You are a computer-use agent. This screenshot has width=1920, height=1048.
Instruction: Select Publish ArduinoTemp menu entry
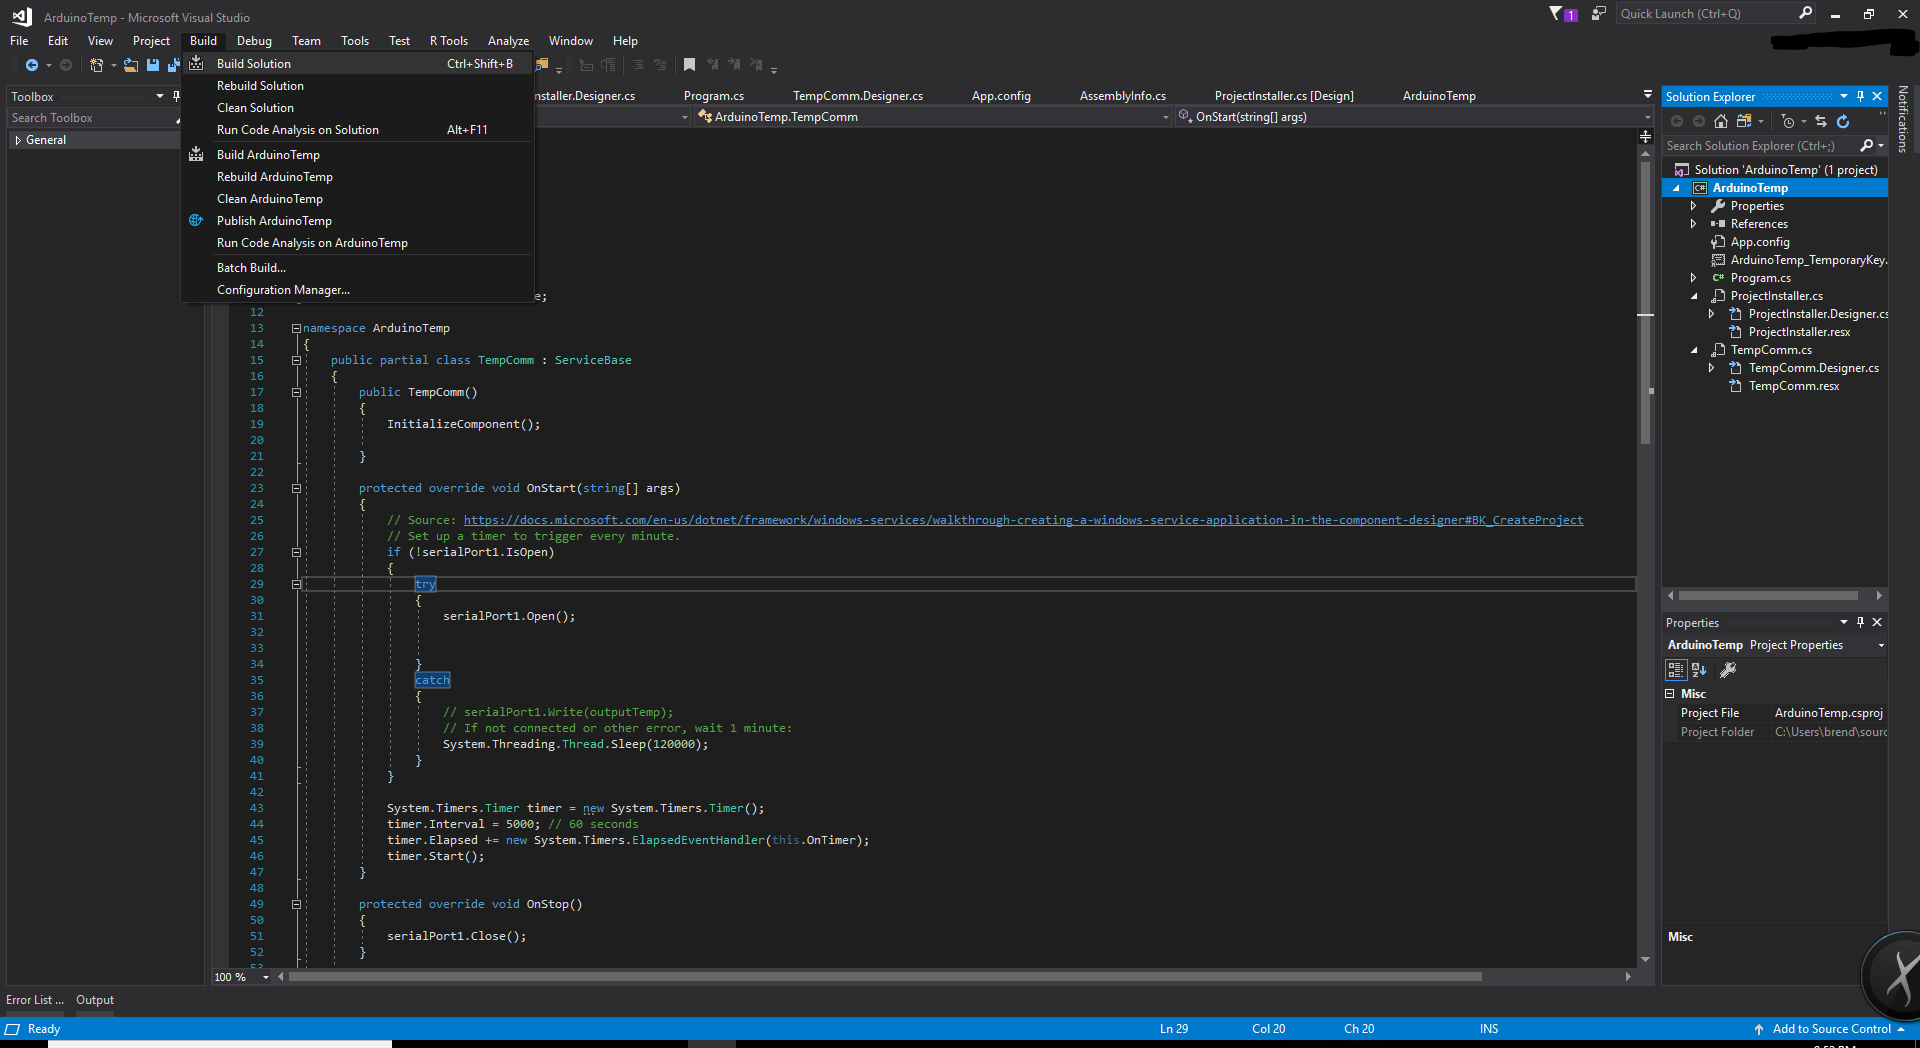coord(358,220)
